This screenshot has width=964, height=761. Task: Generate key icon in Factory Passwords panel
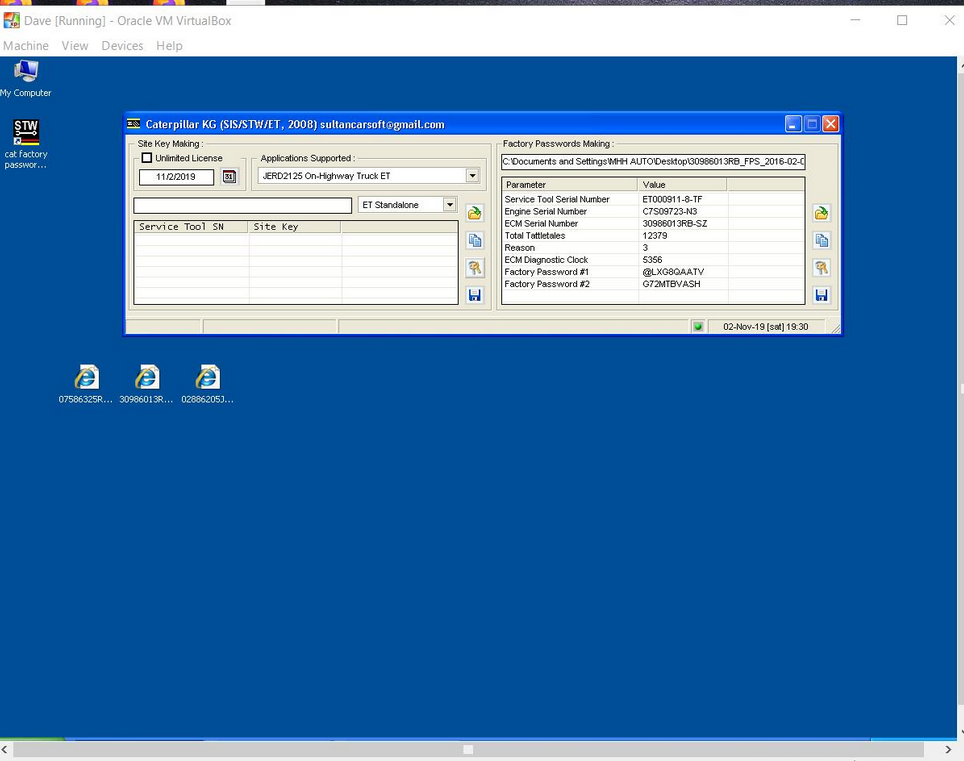click(x=821, y=268)
